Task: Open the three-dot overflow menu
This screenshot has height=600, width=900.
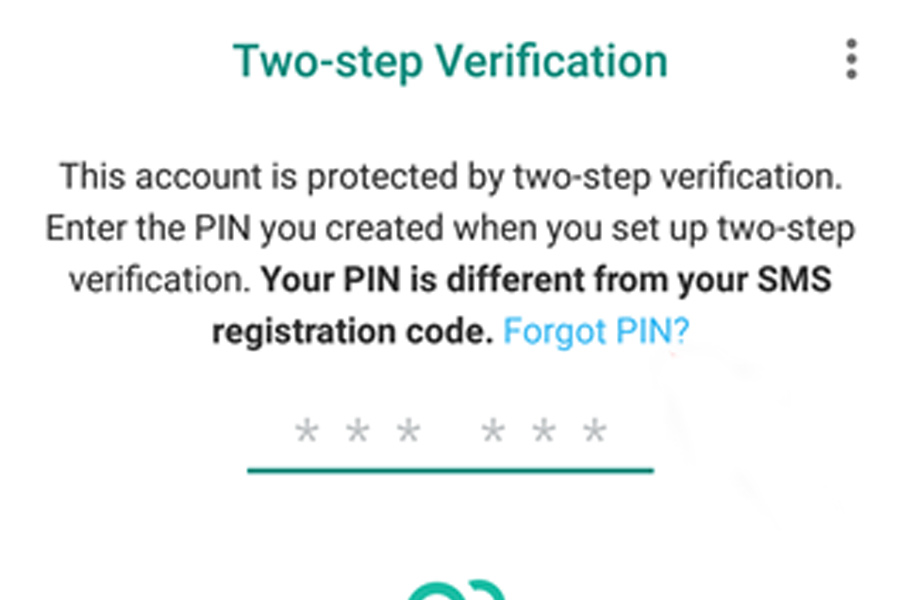Action: (x=851, y=60)
